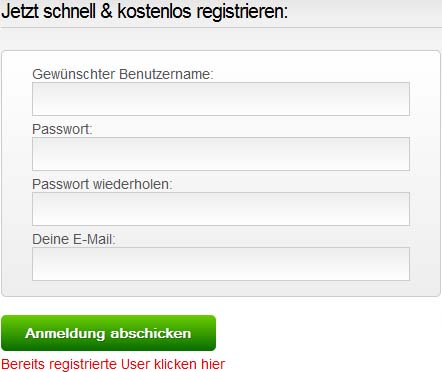The image size is (442, 372).
Task: Select the Passwort wiederholen input field
Action: point(221,209)
